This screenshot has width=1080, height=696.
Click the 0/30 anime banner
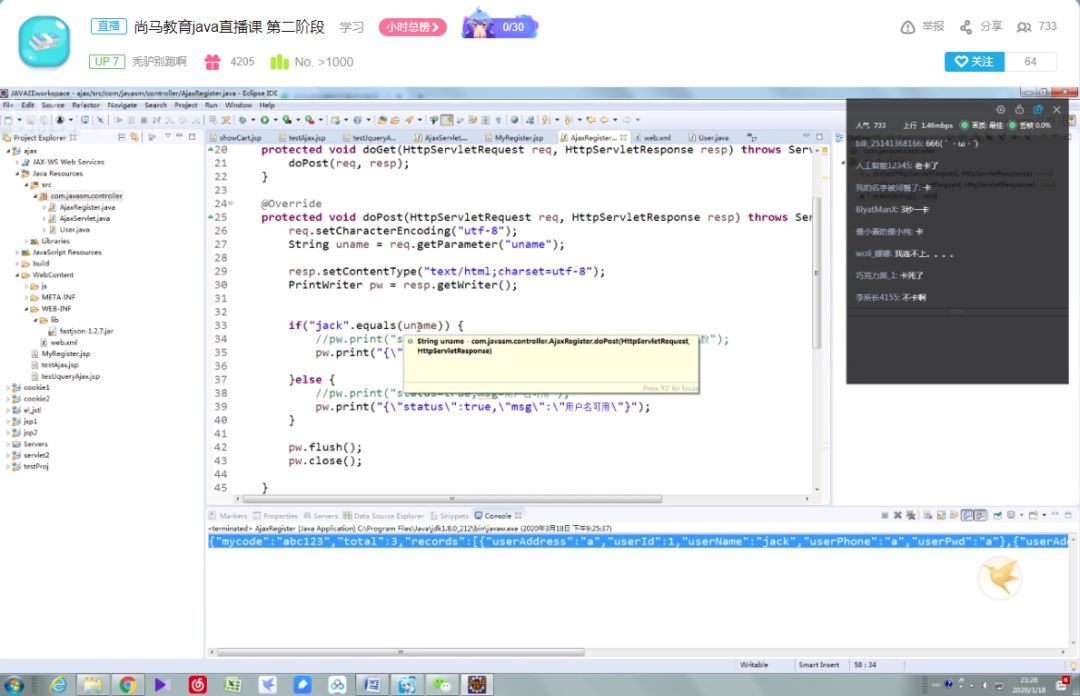[x=500, y=25]
